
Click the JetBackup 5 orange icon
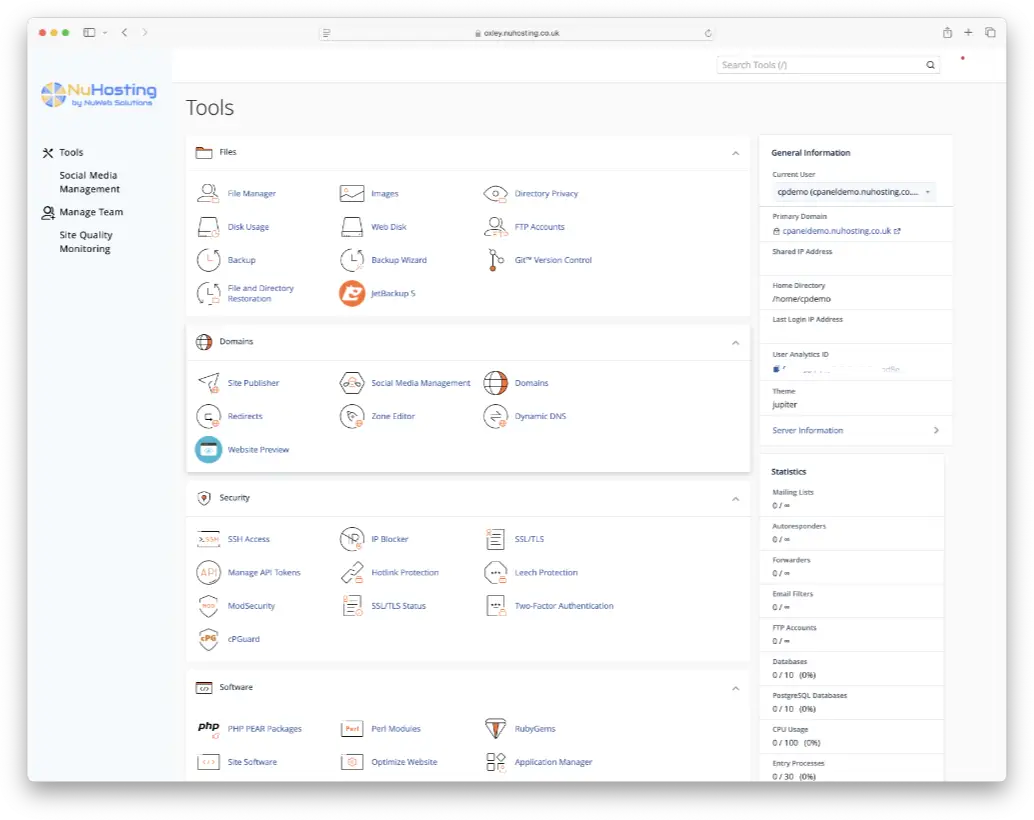click(352, 293)
